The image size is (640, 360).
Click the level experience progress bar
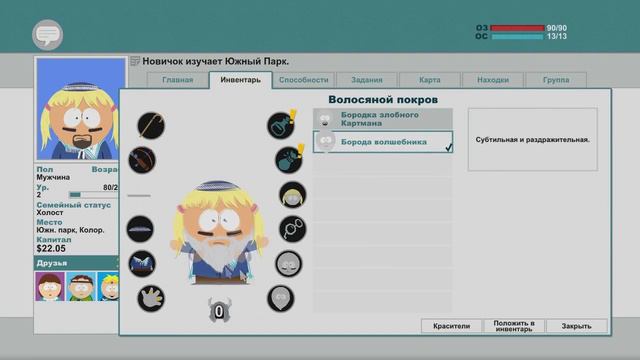(x=94, y=195)
